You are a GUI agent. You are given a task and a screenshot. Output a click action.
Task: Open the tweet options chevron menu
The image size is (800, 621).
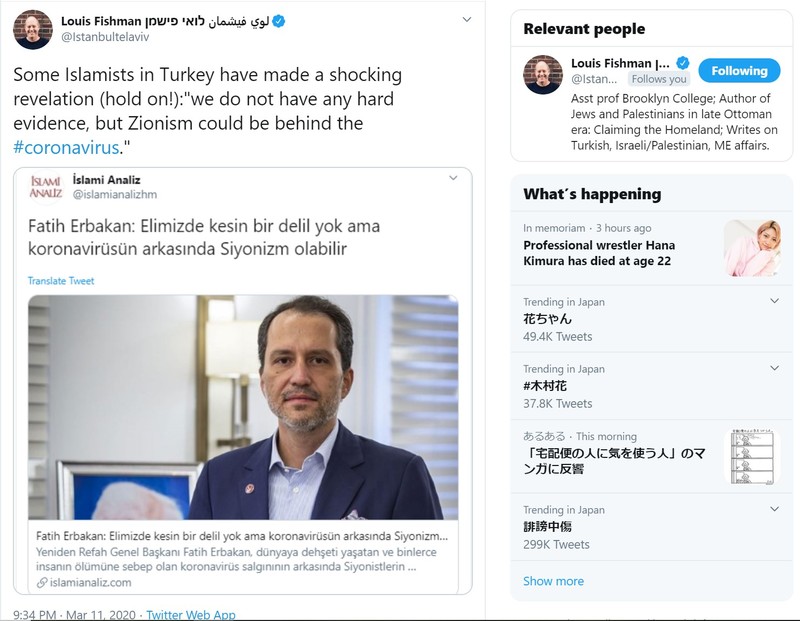467,20
